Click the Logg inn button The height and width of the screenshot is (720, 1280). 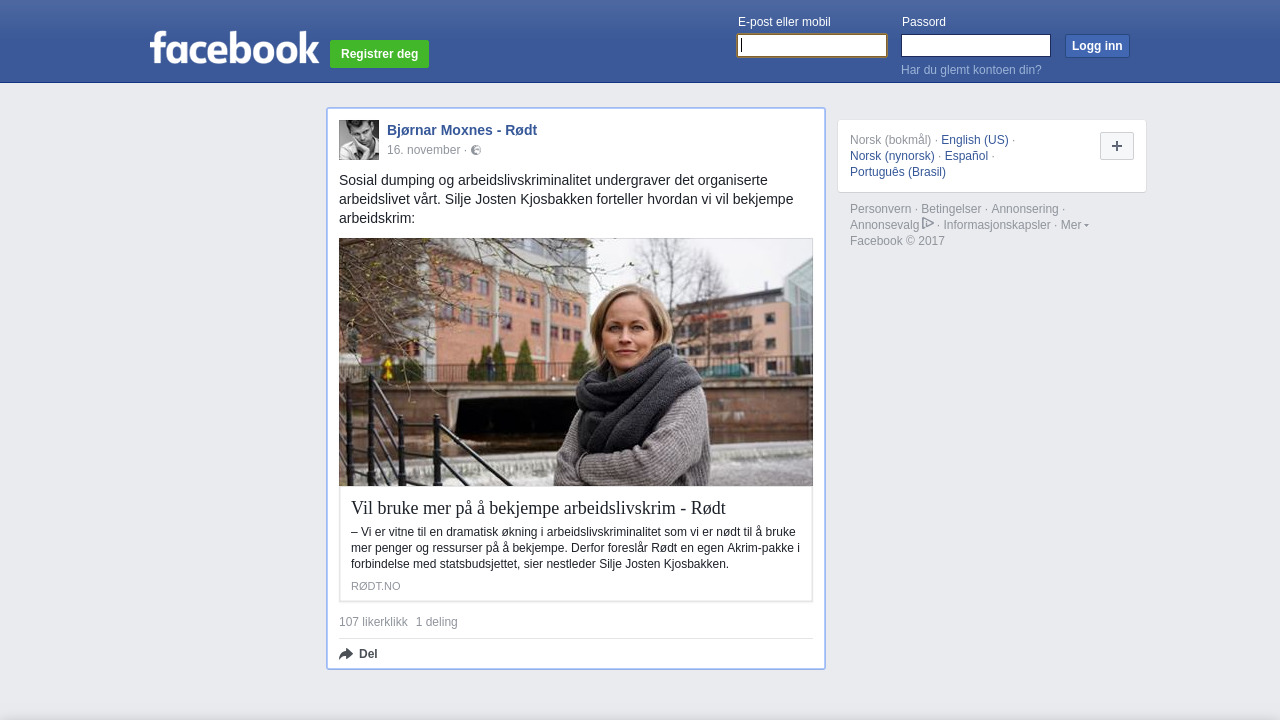(1097, 46)
